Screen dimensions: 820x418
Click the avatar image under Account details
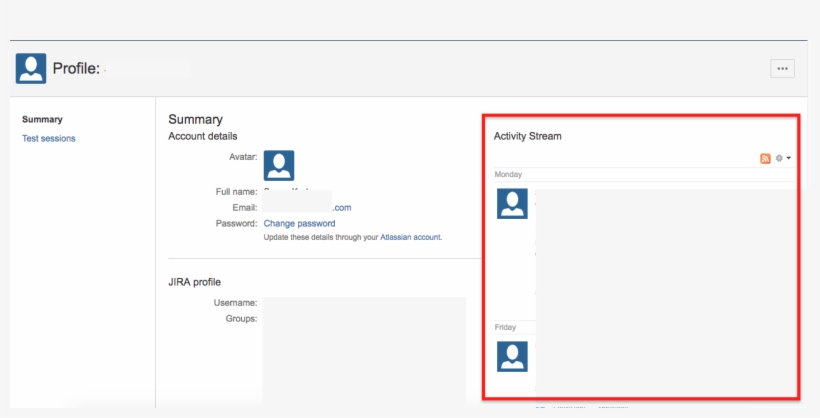click(x=279, y=165)
